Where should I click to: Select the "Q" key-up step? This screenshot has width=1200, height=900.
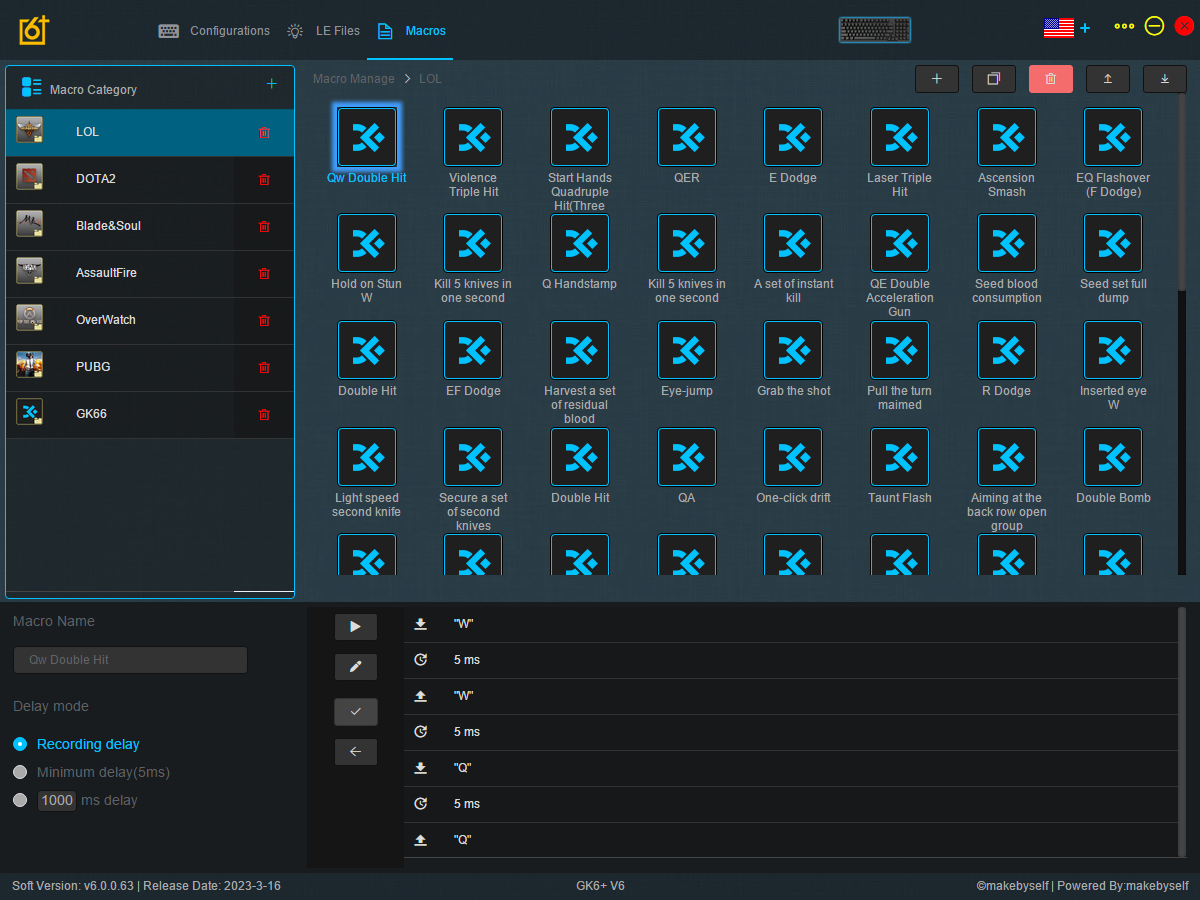[x=790, y=840]
